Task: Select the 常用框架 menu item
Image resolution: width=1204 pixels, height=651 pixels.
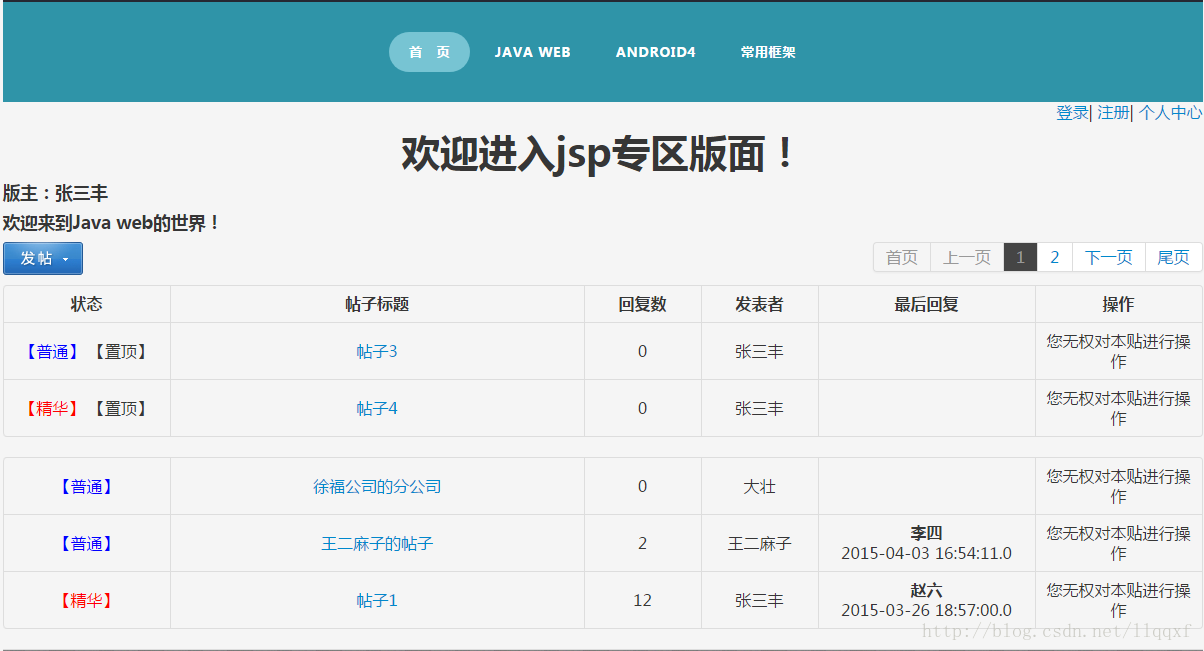Action: click(x=768, y=52)
